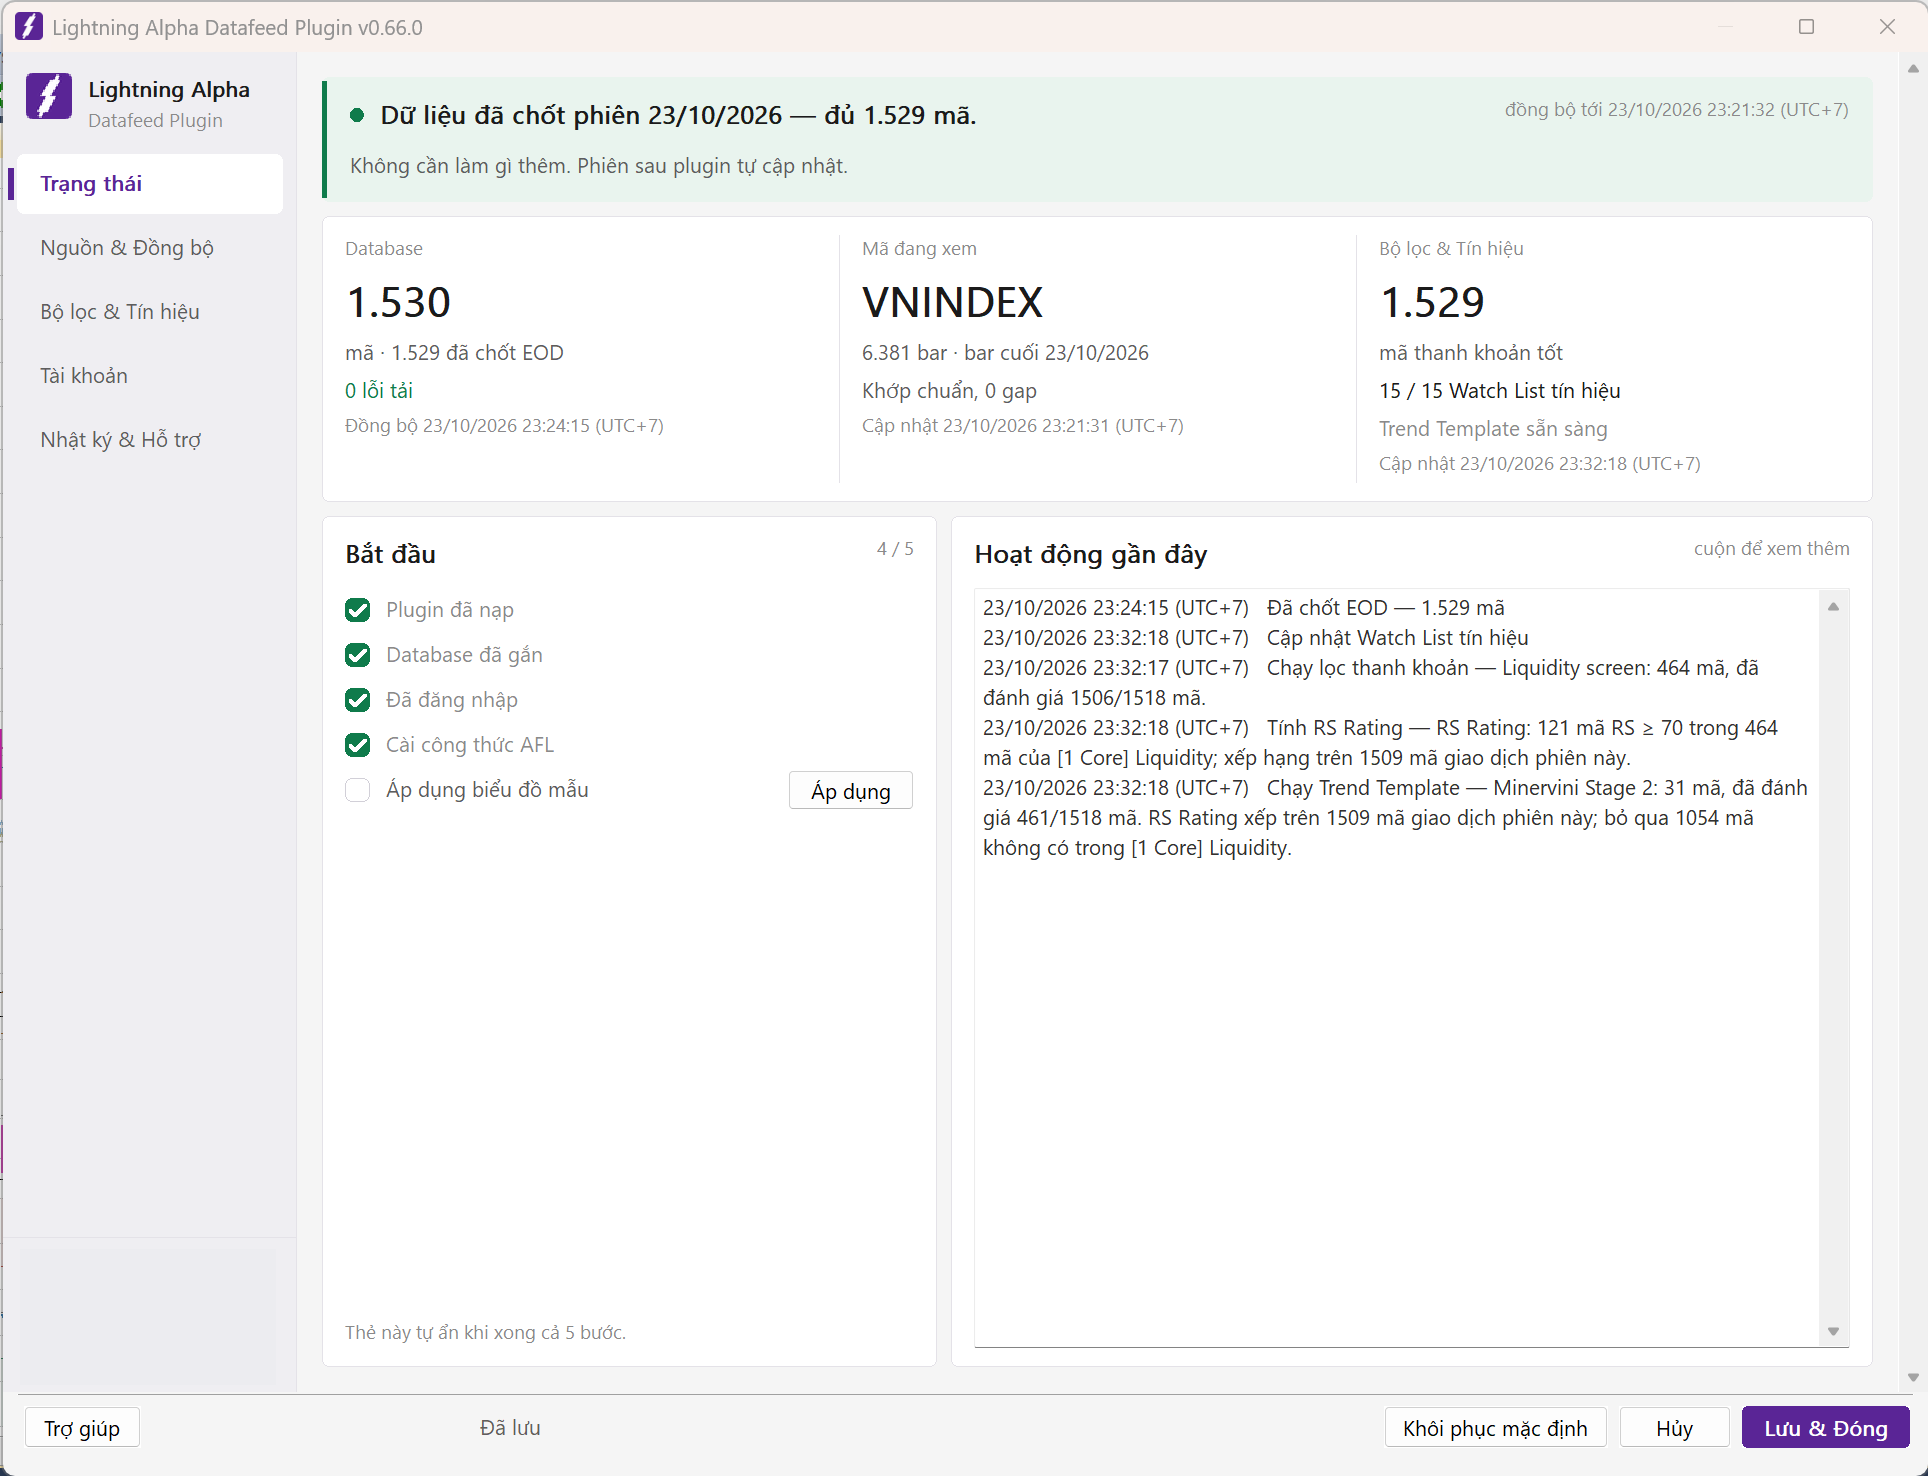Screen dimensions: 1928x1476
Task: Click the Đã chốt EOD log entry
Action: pyautogui.click(x=1244, y=608)
